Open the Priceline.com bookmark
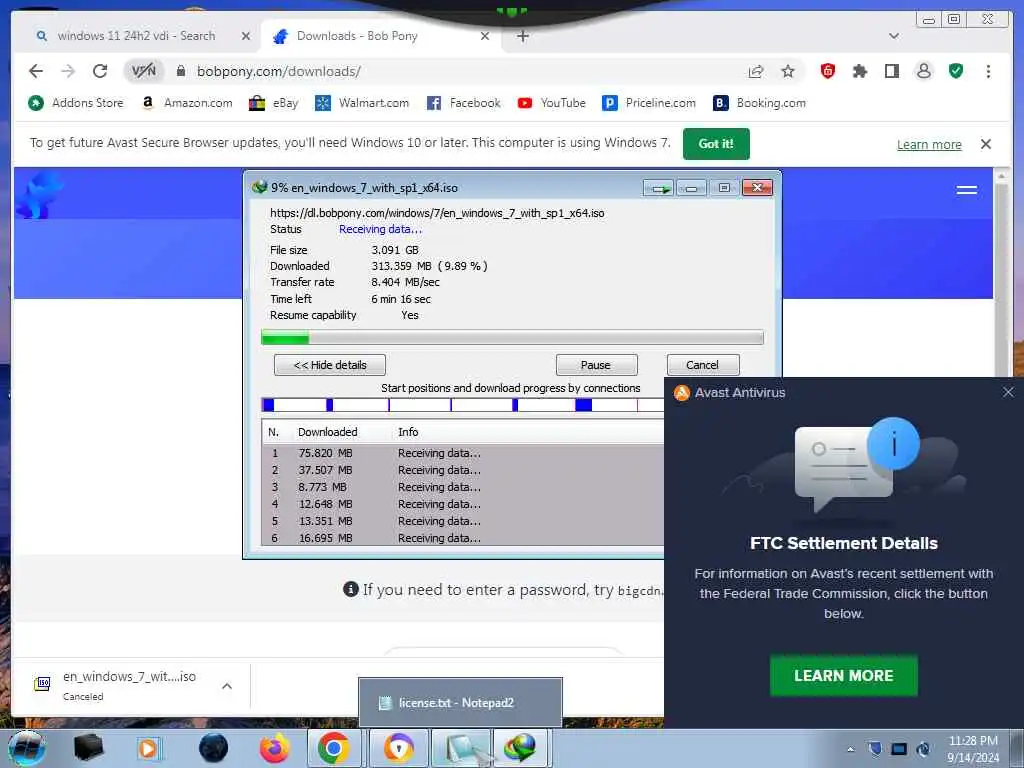This screenshot has height=768, width=1024. click(x=649, y=103)
